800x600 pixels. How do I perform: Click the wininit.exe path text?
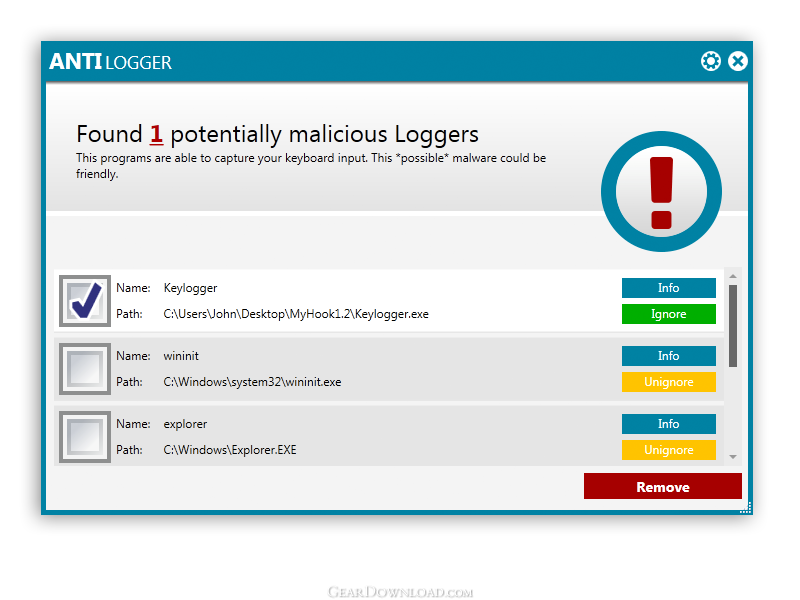tap(252, 382)
